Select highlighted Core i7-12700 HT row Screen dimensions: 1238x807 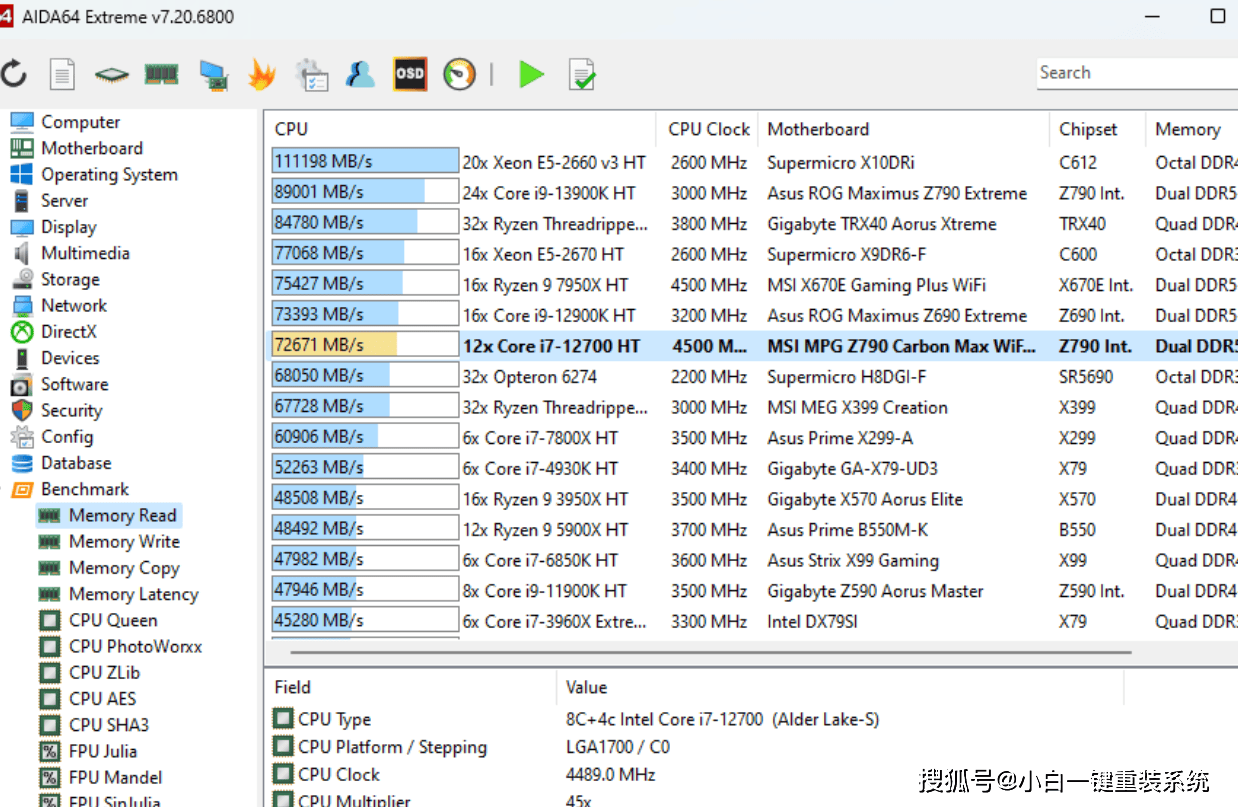click(752, 346)
